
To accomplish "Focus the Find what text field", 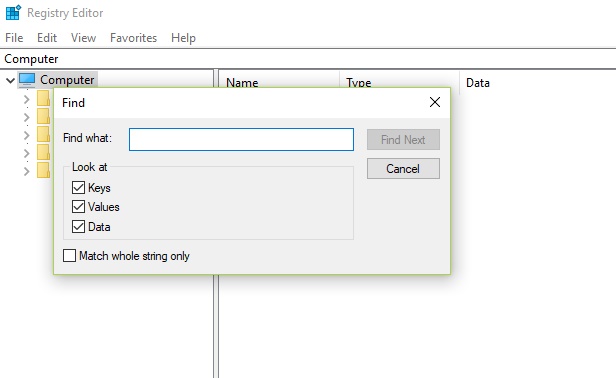I will point(241,139).
